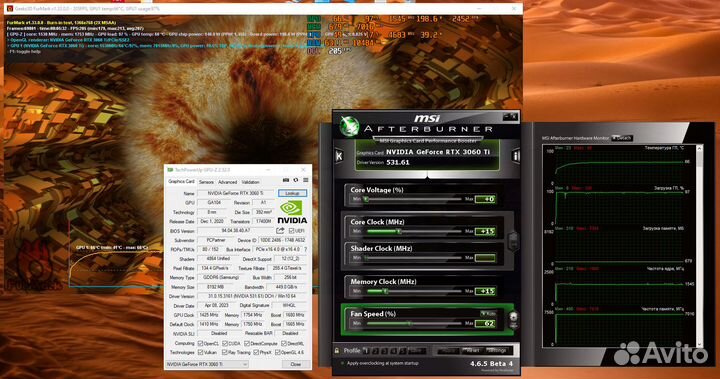Open the Afterburner information (i) button

coord(516,156)
